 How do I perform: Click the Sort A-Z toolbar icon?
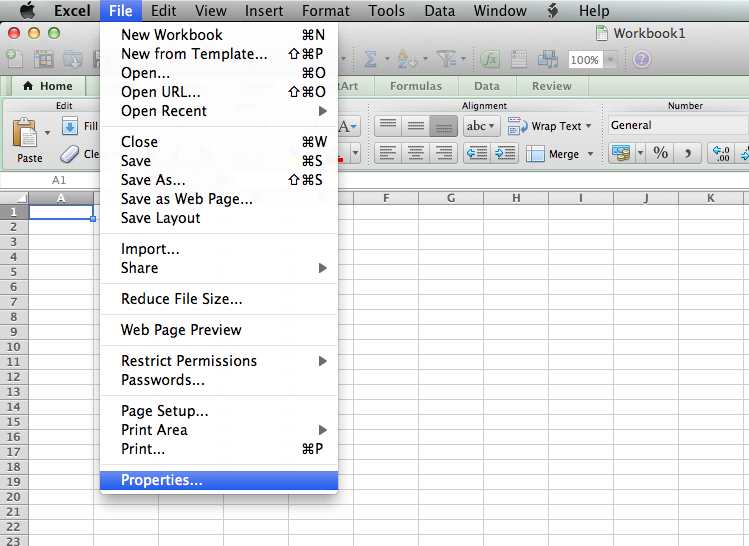(x=407, y=59)
